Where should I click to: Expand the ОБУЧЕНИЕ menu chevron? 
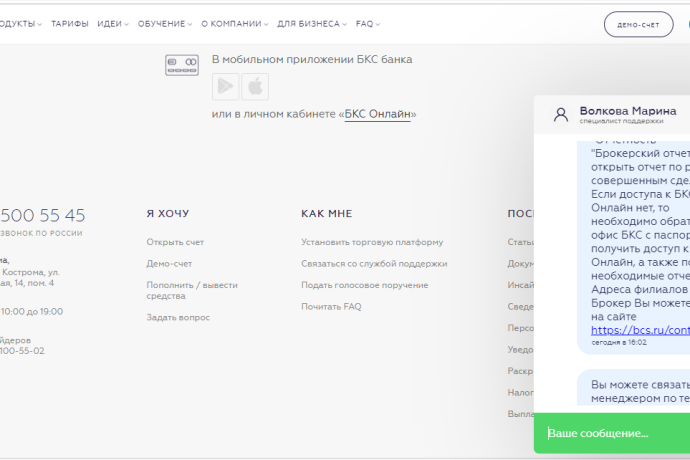pos(190,25)
